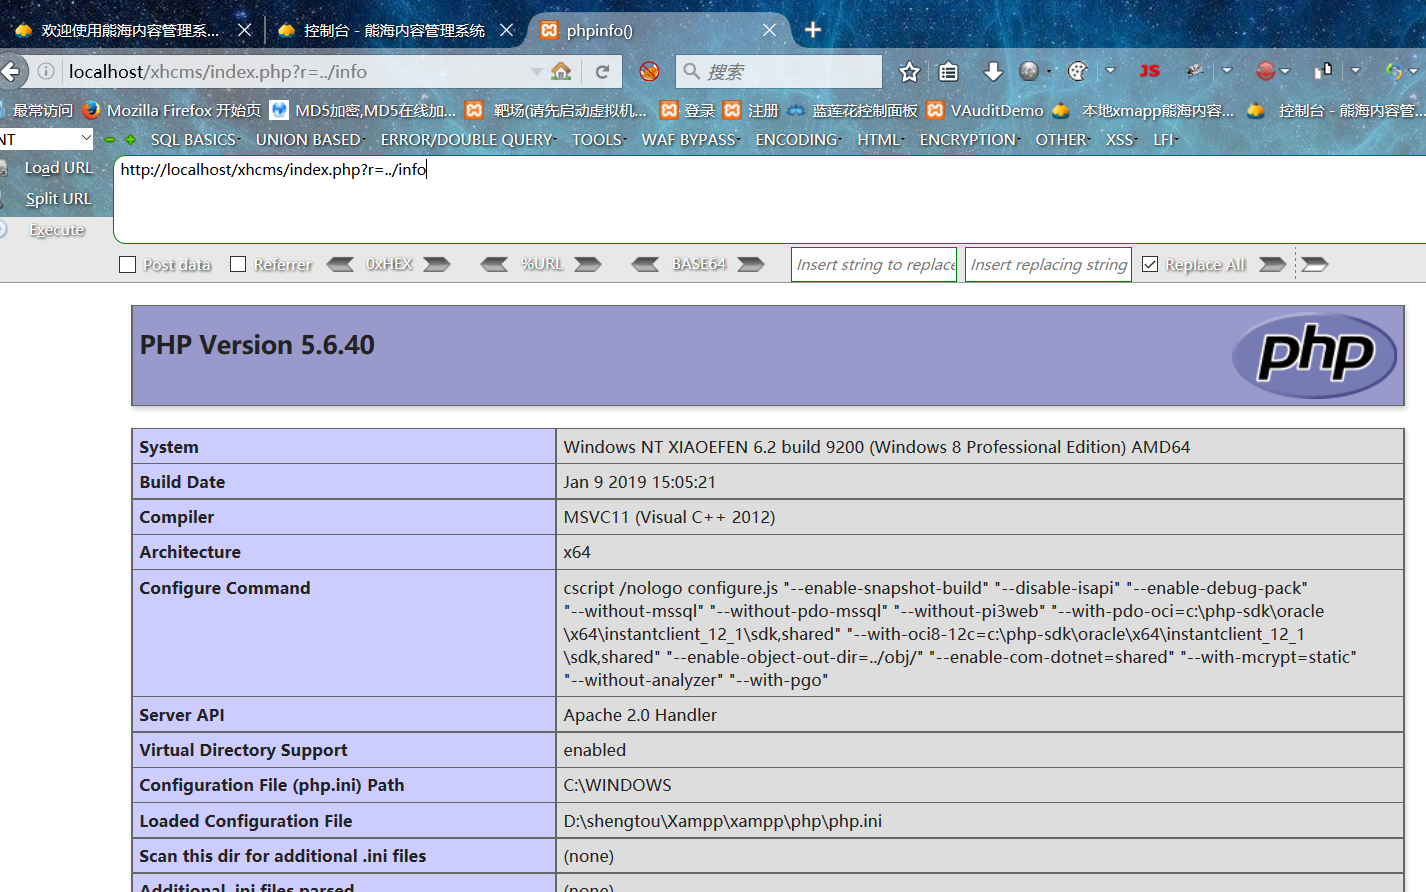
Task: Bookmark this page with the star
Action: click(909, 71)
